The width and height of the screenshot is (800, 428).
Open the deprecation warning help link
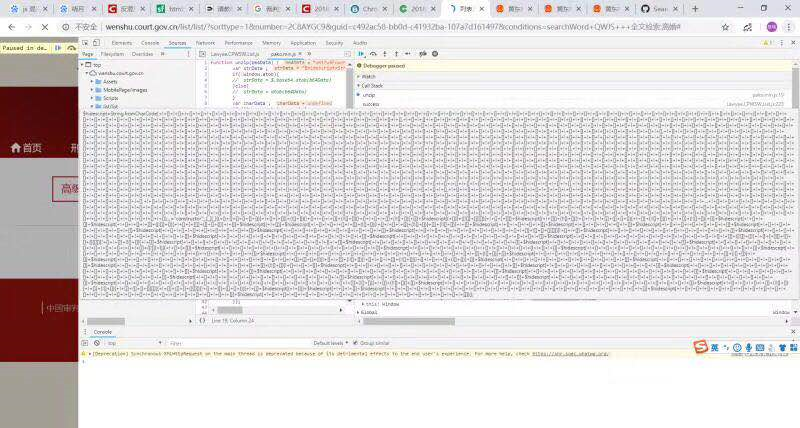pyautogui.click(x=570, y=354)
